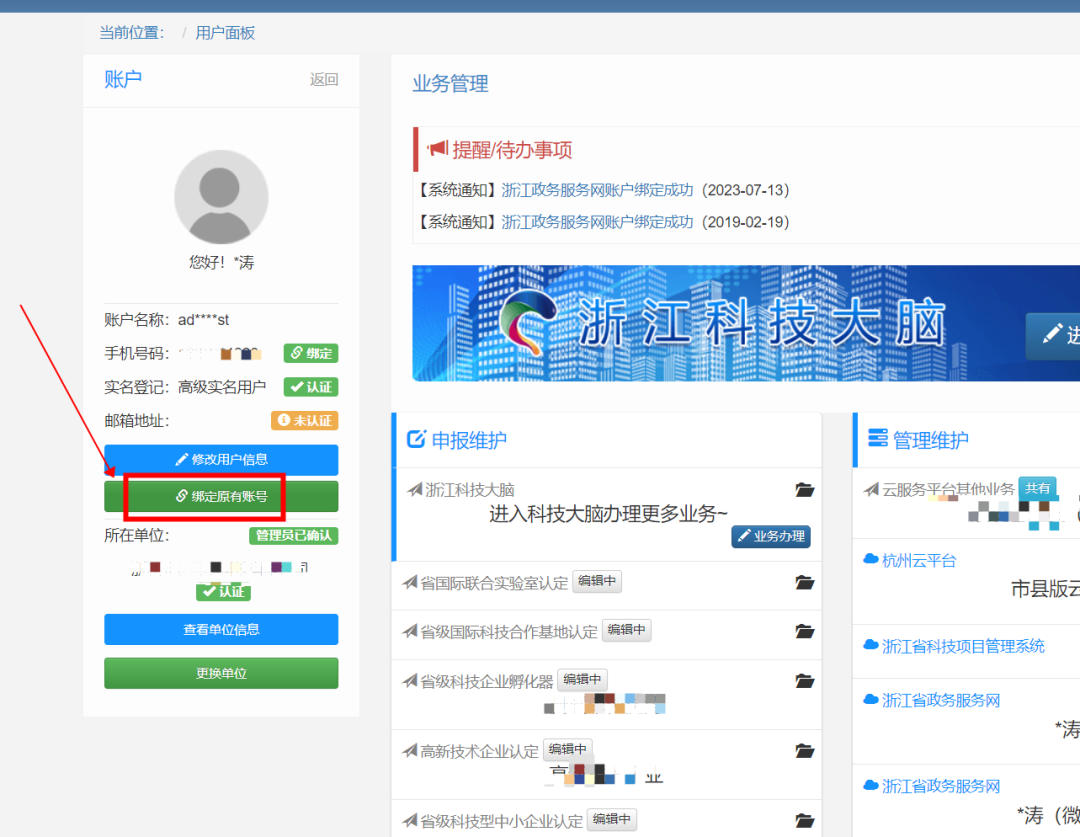The height and width of the screenshot is (837, 1080).
Task: Open the 2023-07-13 account binding notification link
Action: [x=597, y=190]
